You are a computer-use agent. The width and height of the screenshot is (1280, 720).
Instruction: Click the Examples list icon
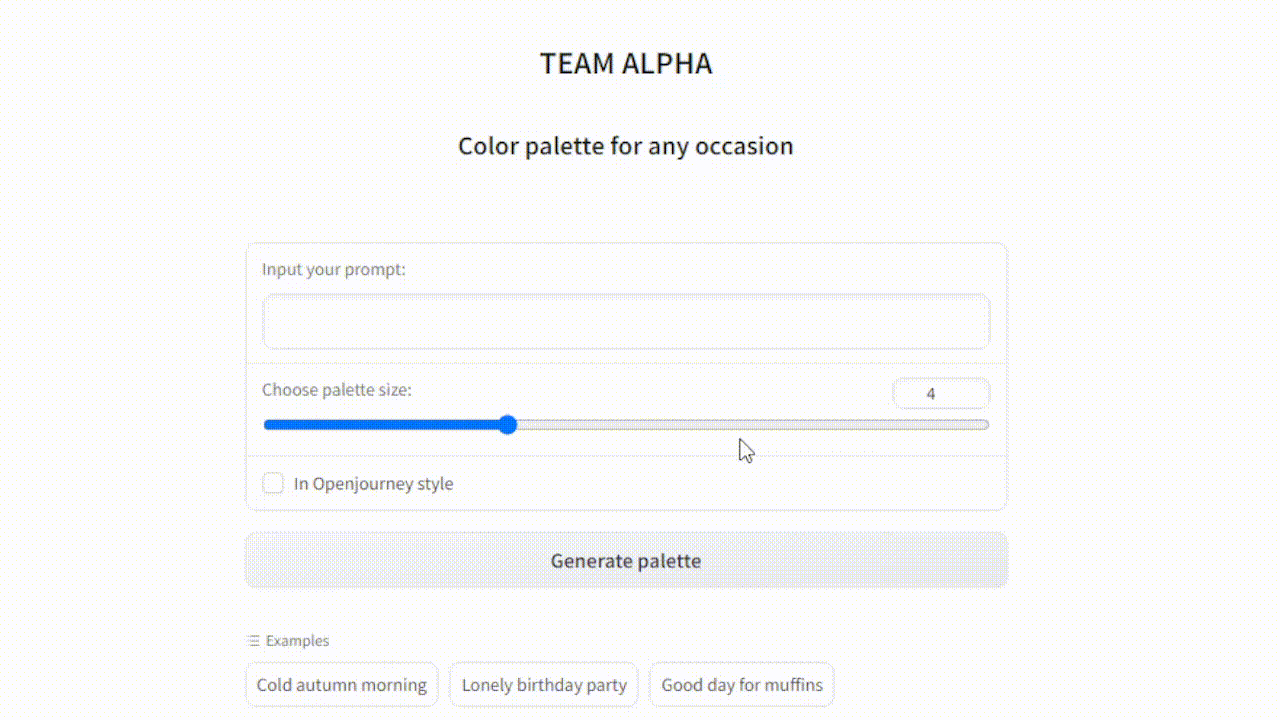(x=254, y=641)
